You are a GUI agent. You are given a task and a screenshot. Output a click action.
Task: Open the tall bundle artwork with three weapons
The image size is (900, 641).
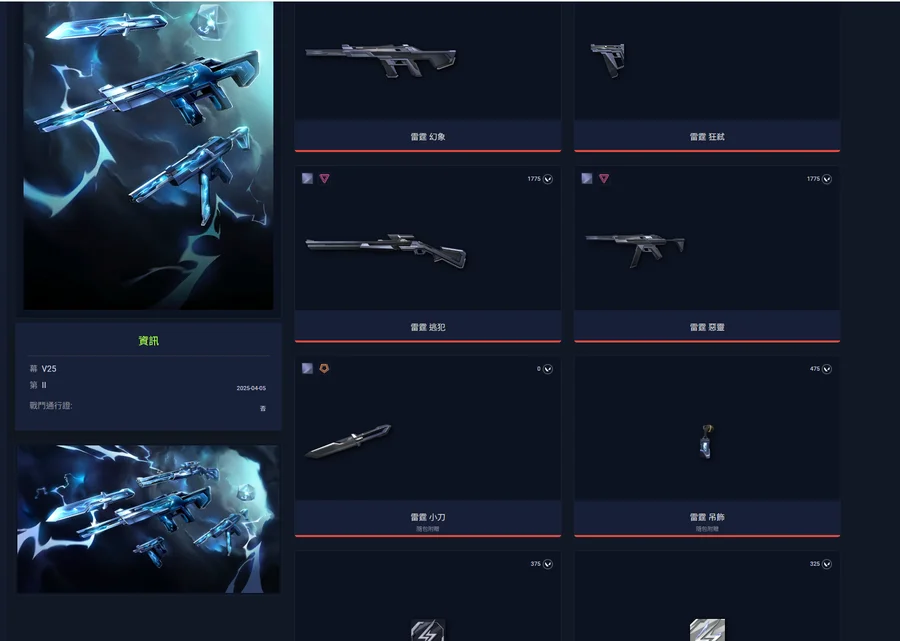point(148,156)
